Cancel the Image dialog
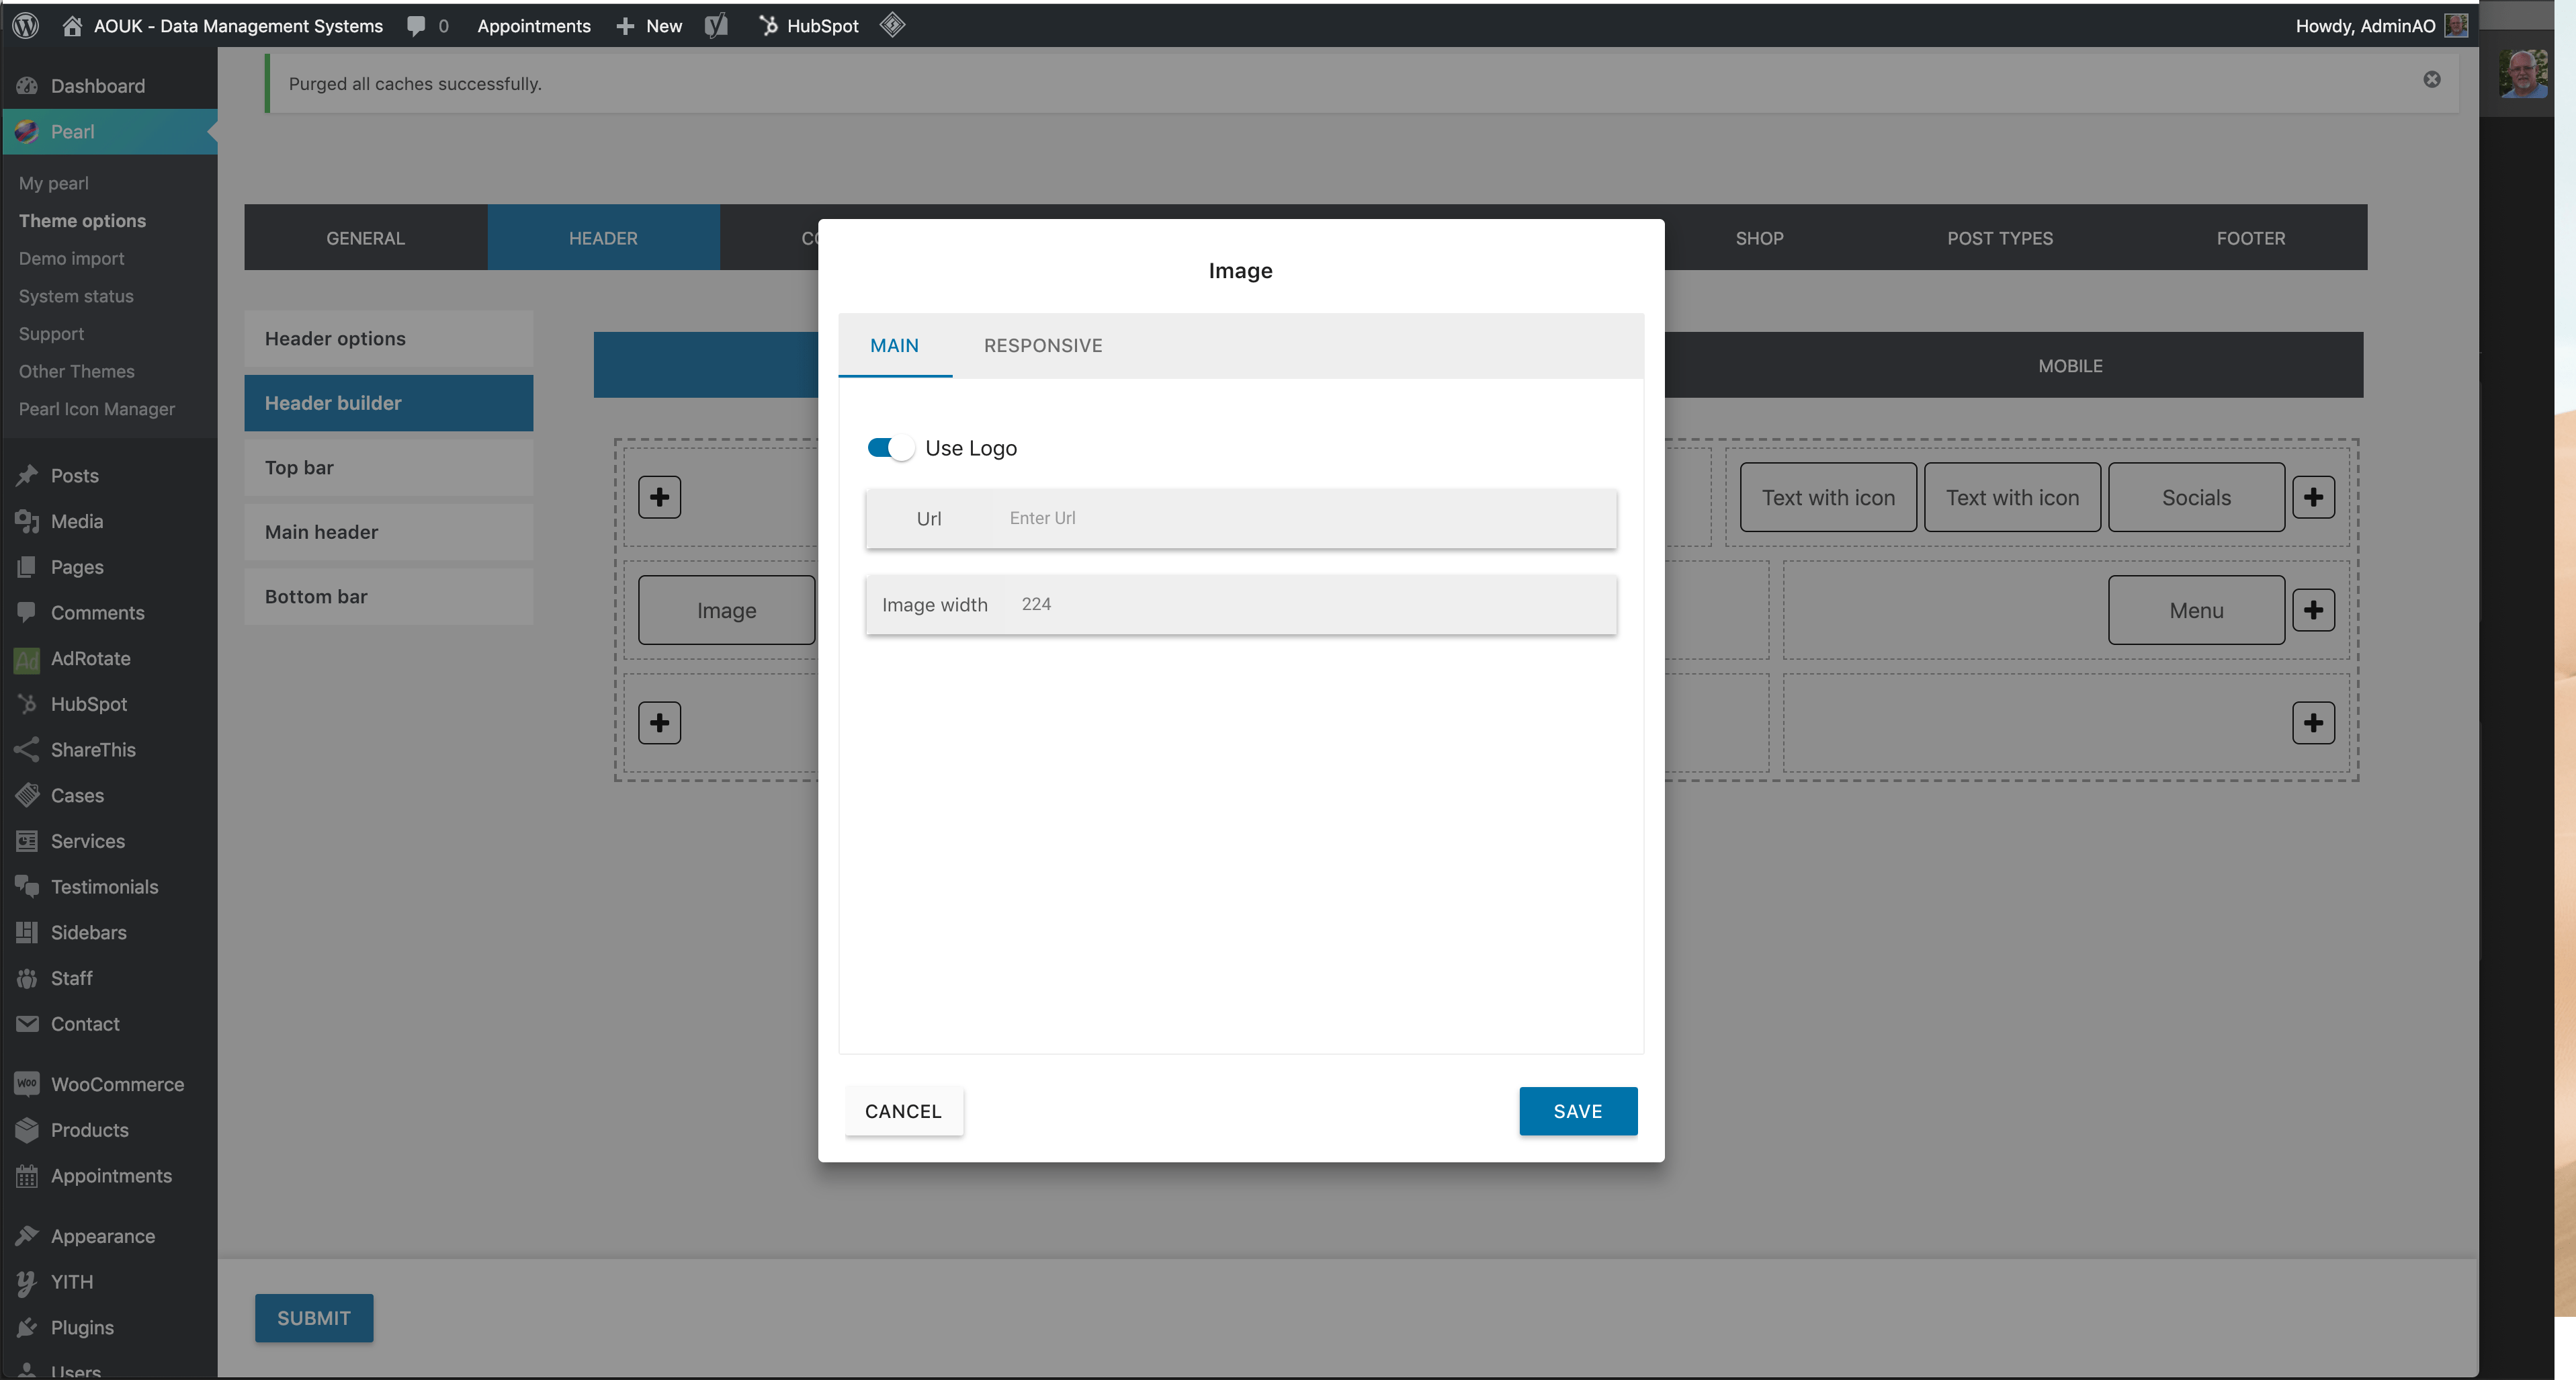Viewport: 2576px width, 1380px height. (x=903, y=1111)
